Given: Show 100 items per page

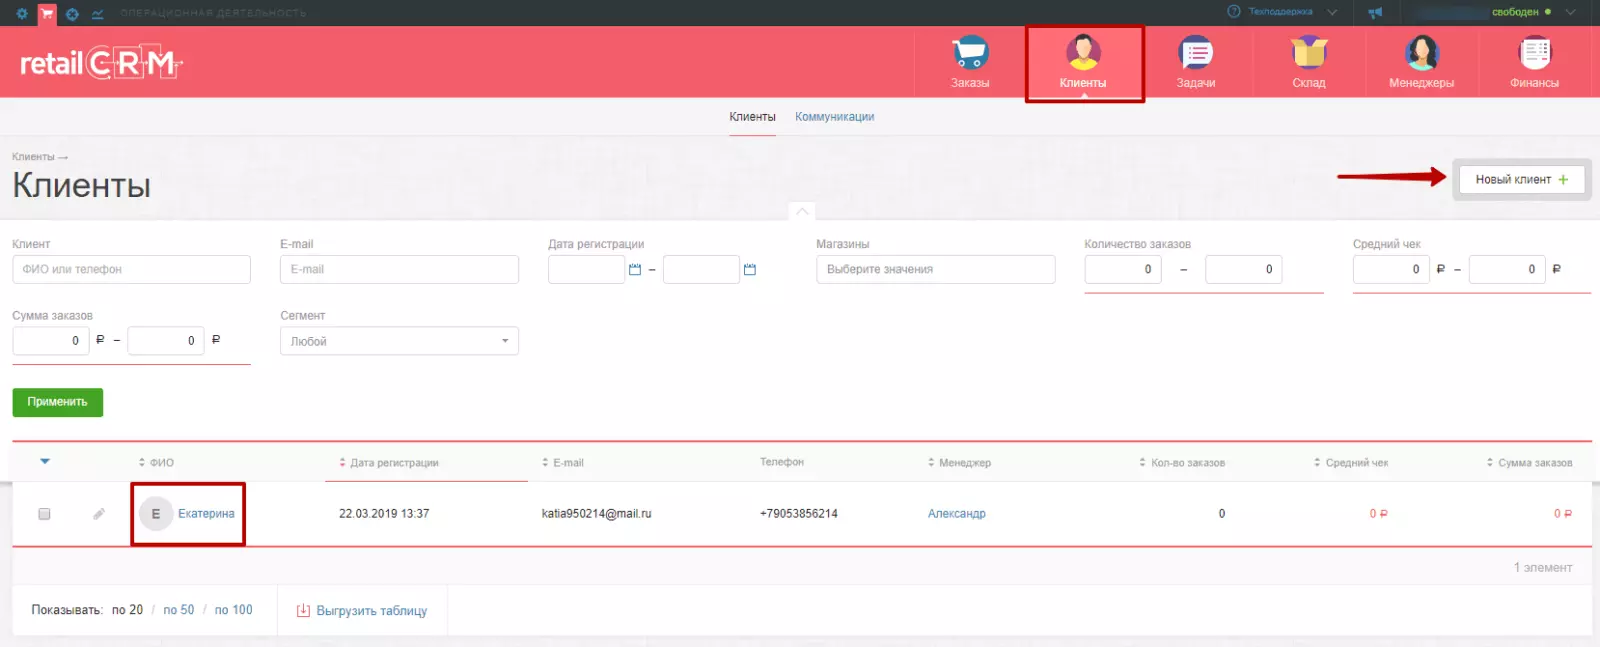Looking at the screenshot, I should click(x=233, y=610).
